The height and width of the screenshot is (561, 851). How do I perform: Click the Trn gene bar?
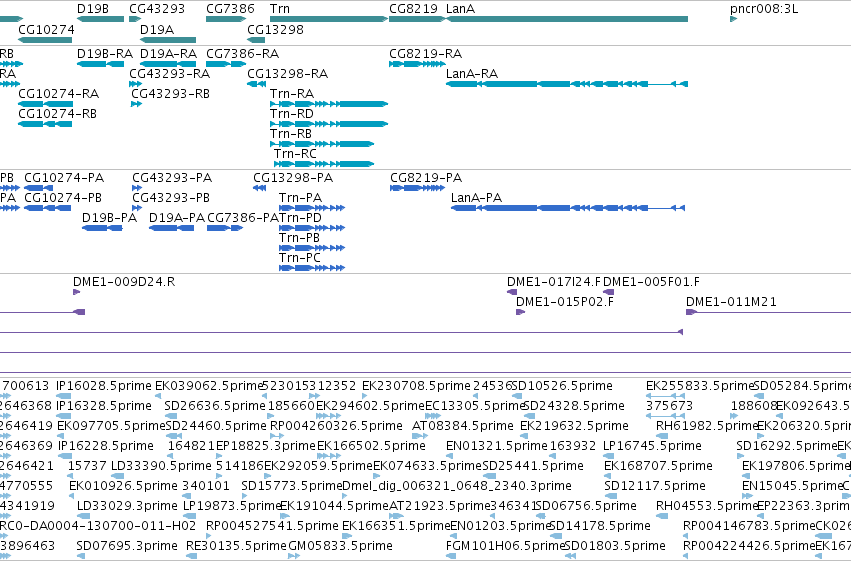[329, 19]
